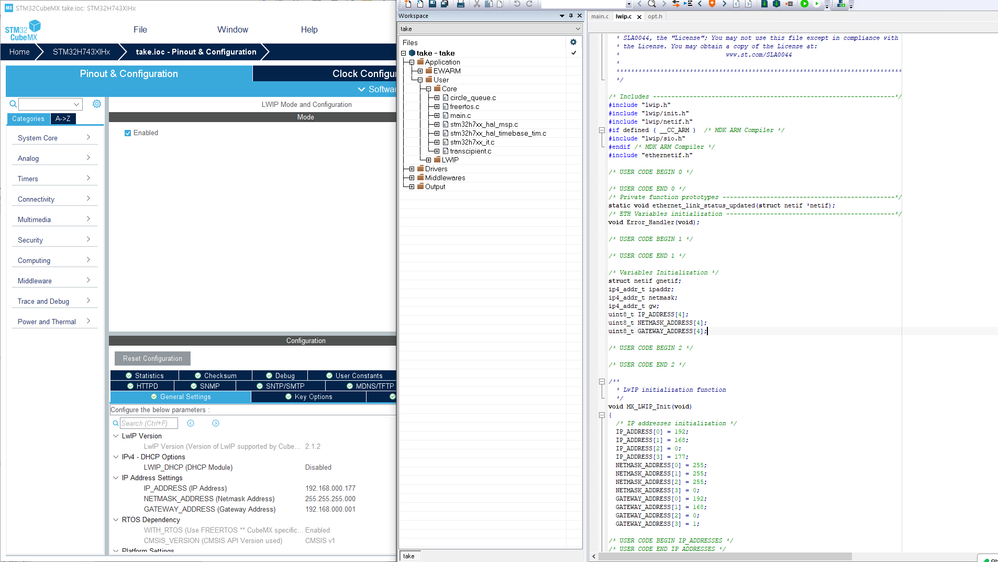Click the Replace toolbar icon

pyautogui.click(x=676, y=3)
